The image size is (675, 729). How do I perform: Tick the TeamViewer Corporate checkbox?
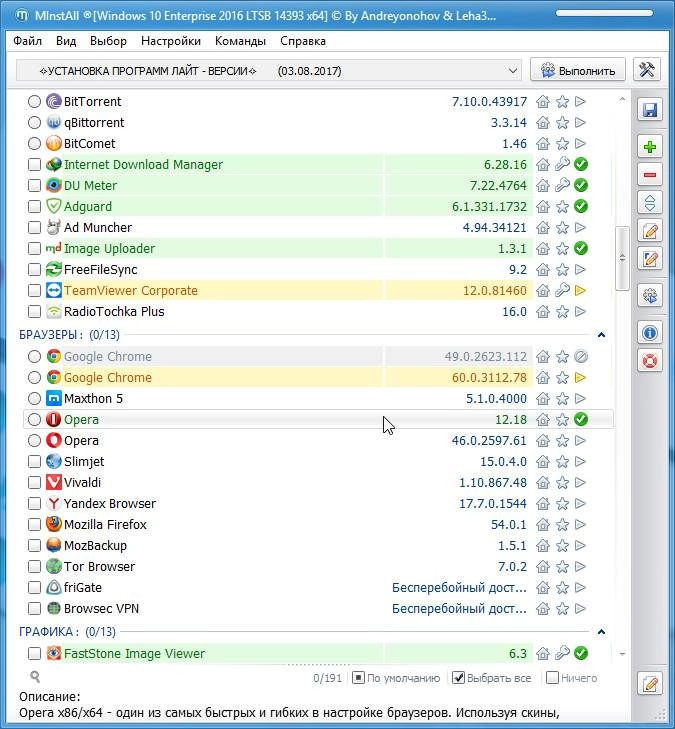pyautogui.click(x=34, y=291)
